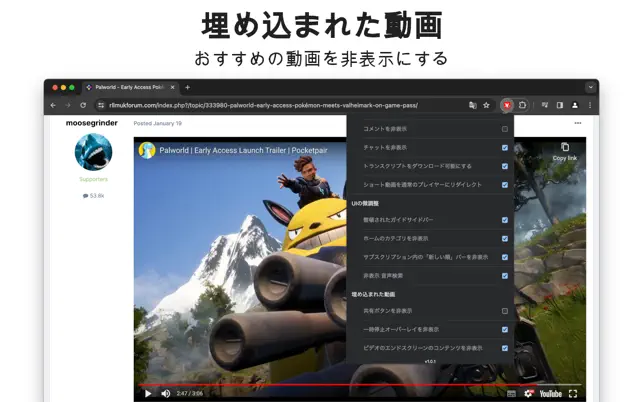Reload the current page
This screenshot has width=643, height=402.
pos(83,105)
